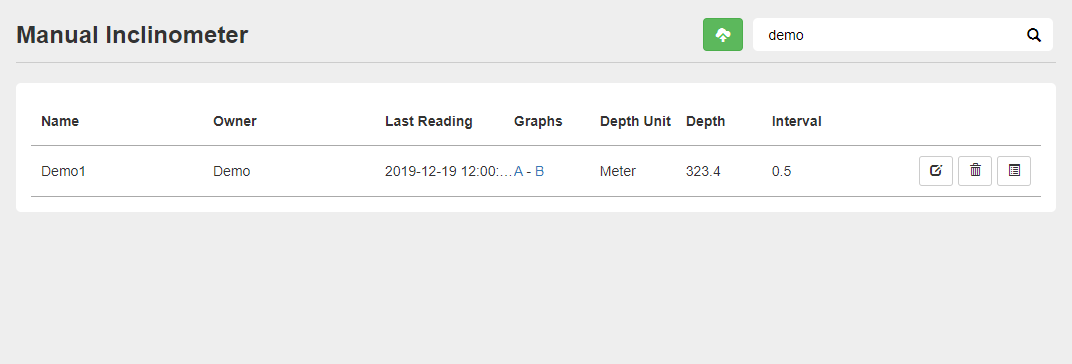Click the green cloud upload button
Image resolution: width=1072 pixels, height=364 pixels.
[723, 35]
